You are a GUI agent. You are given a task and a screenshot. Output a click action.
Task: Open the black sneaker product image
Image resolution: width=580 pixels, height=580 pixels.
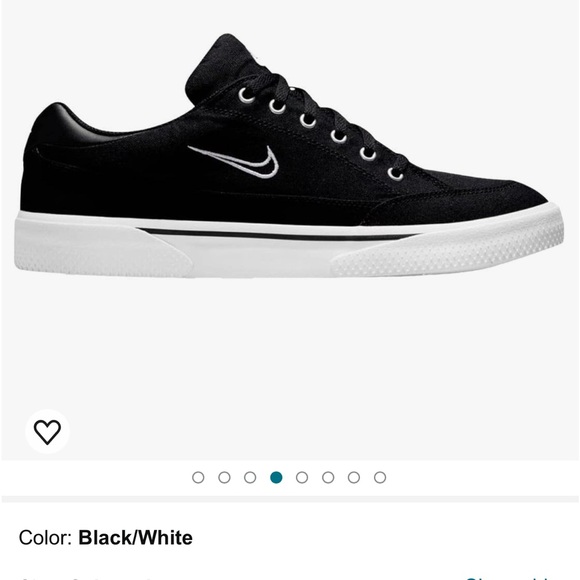tap(289, 155)
